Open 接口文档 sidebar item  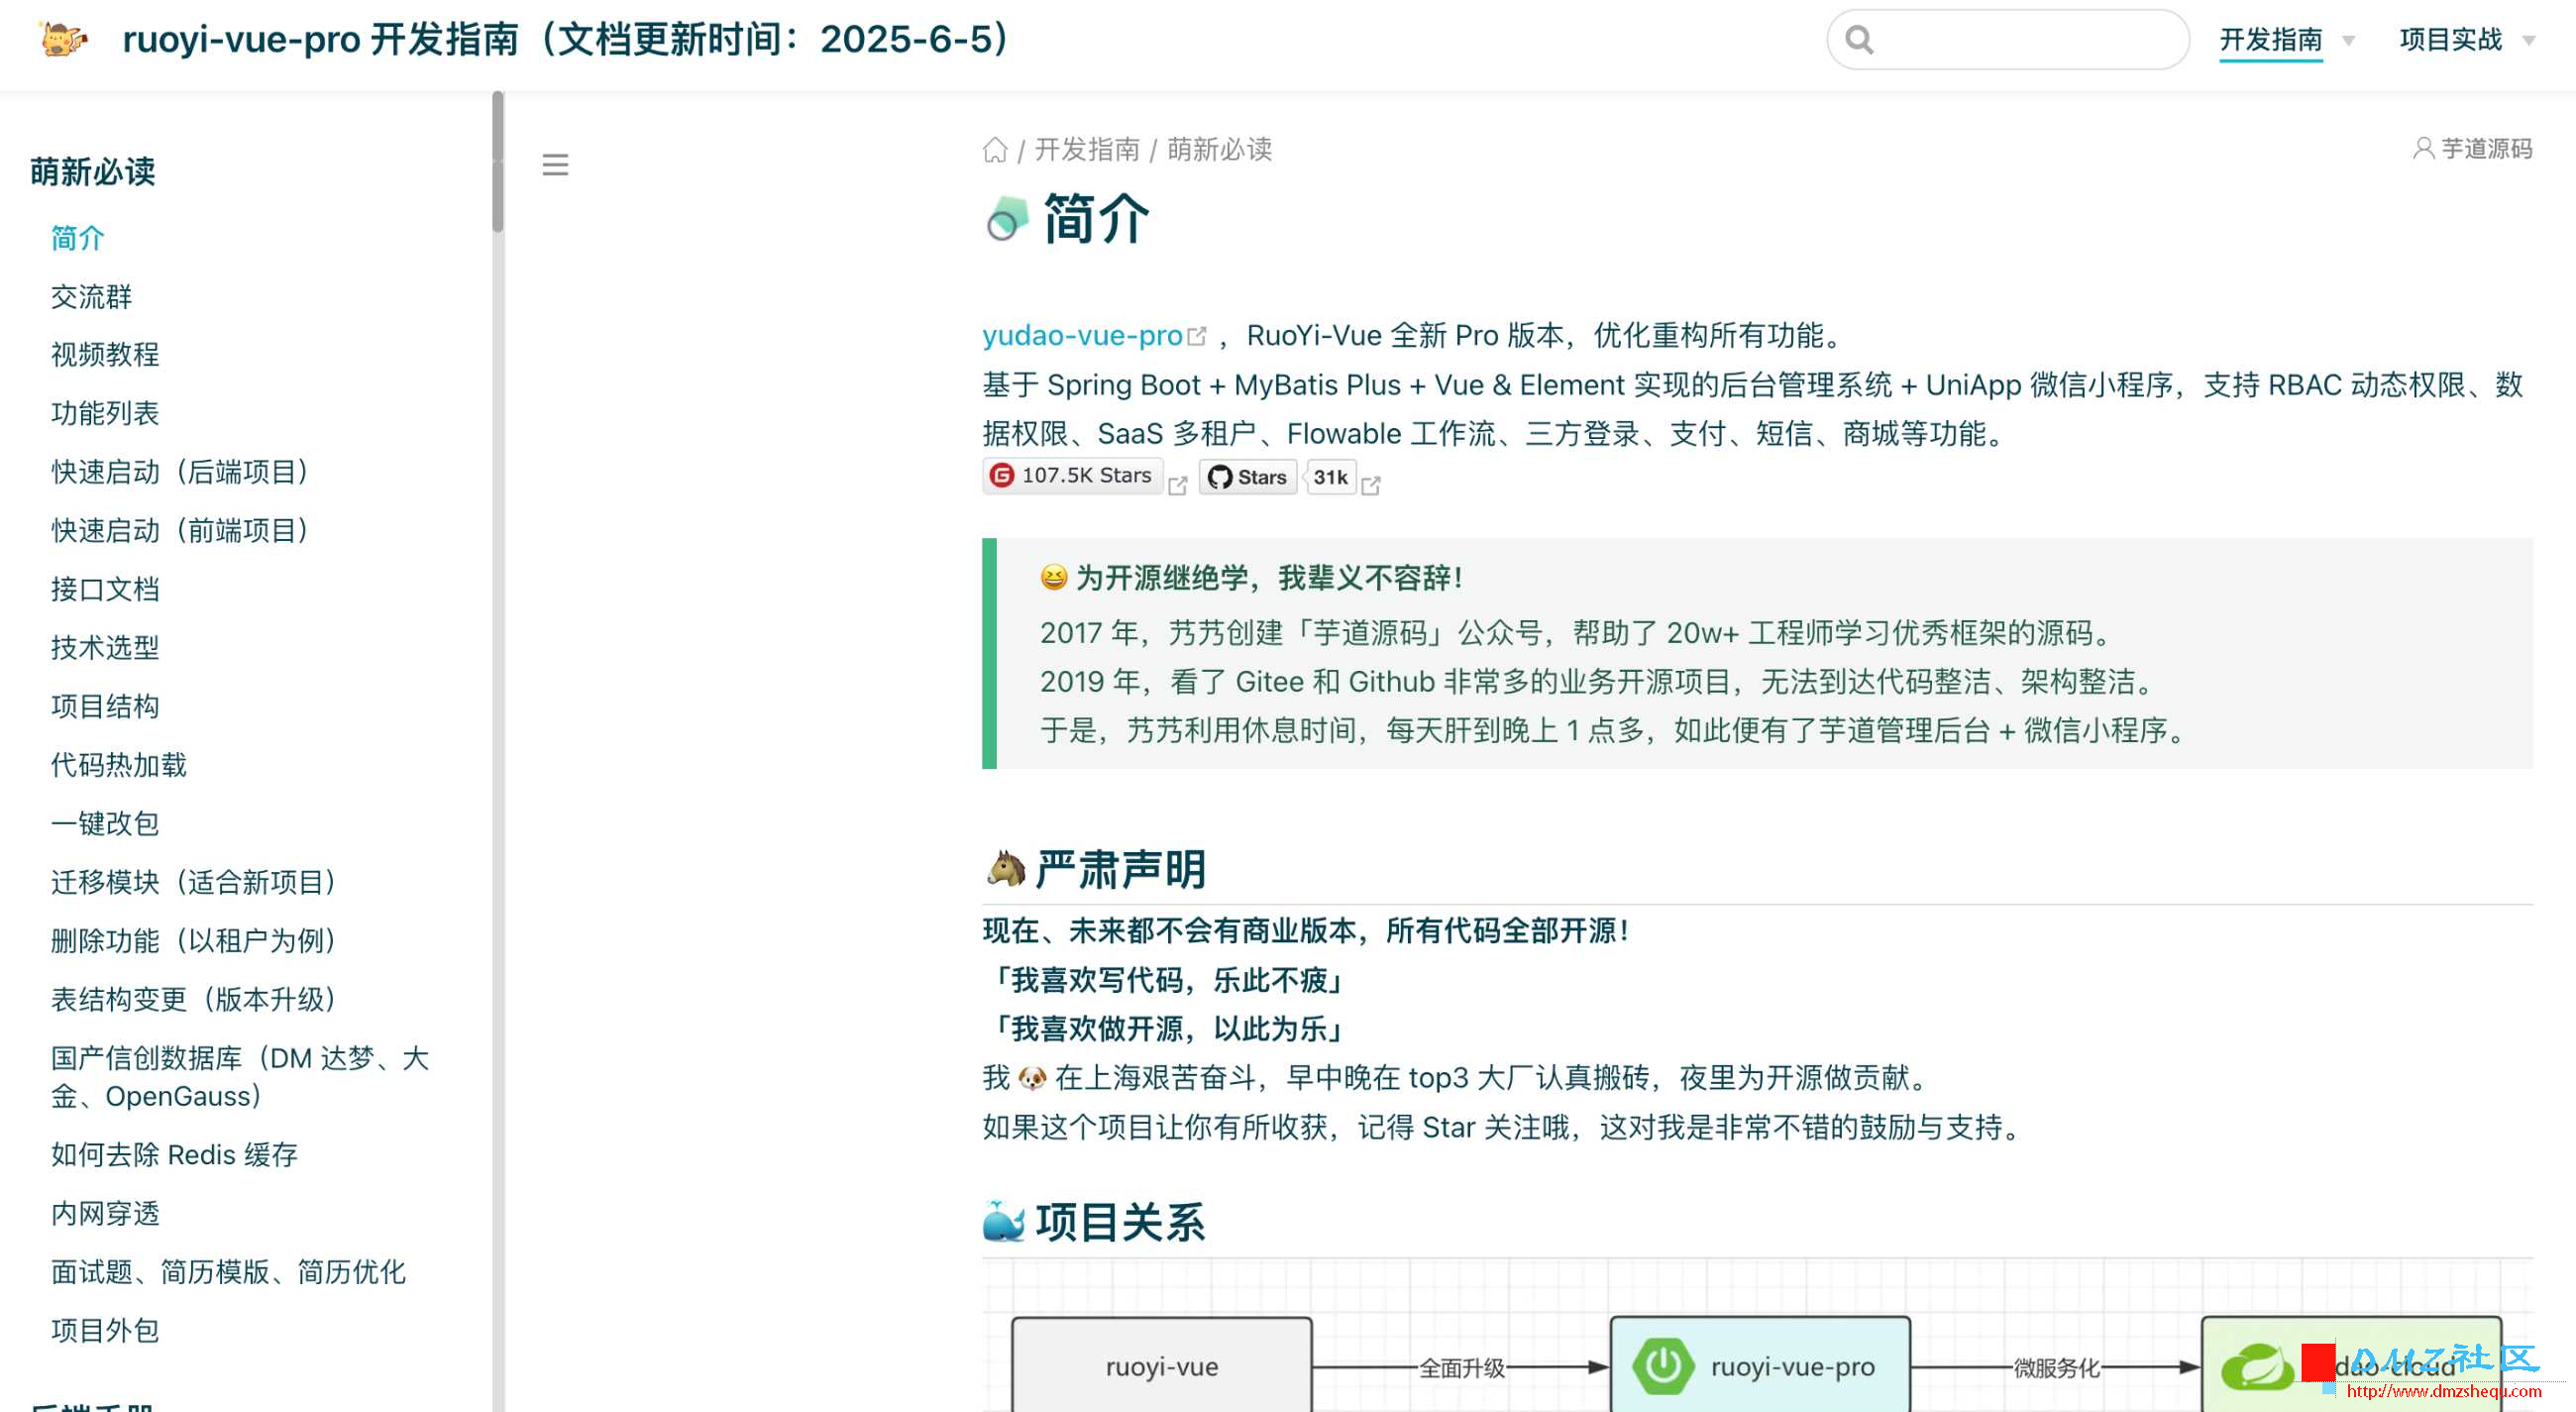pyautogui.click(x=105, y=590)
